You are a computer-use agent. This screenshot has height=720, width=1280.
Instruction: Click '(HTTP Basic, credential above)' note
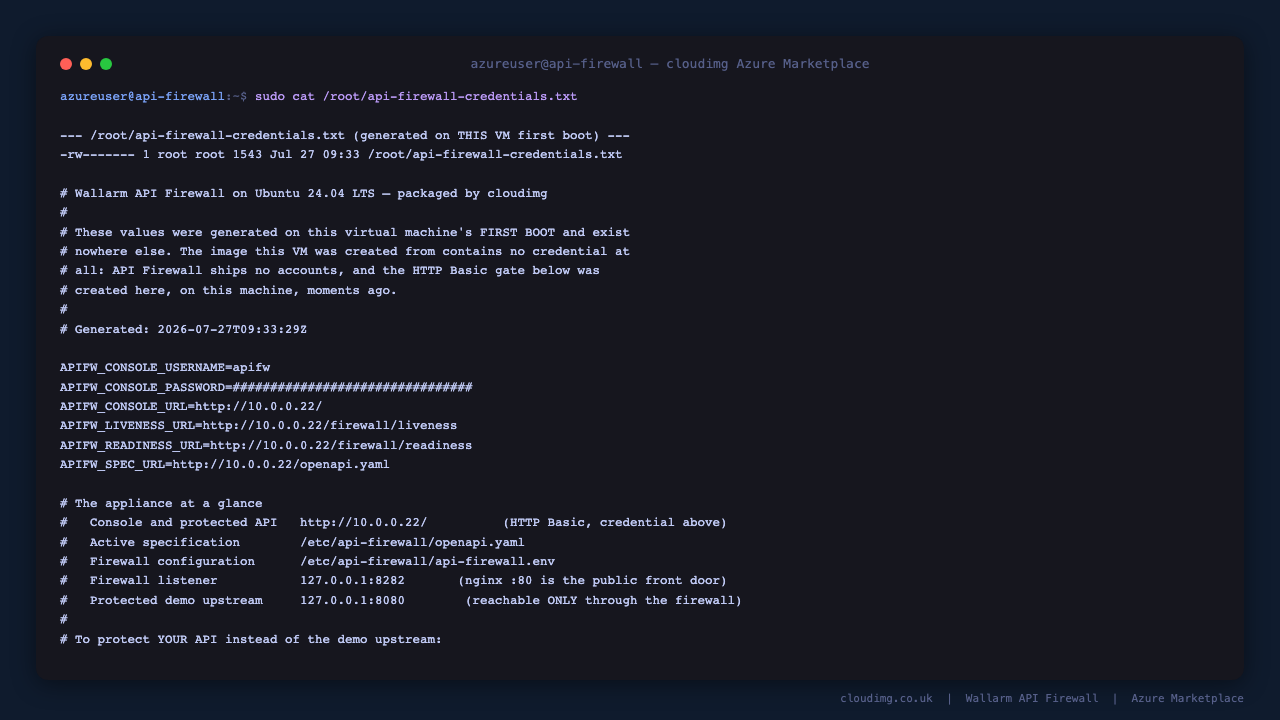(615, 523)
